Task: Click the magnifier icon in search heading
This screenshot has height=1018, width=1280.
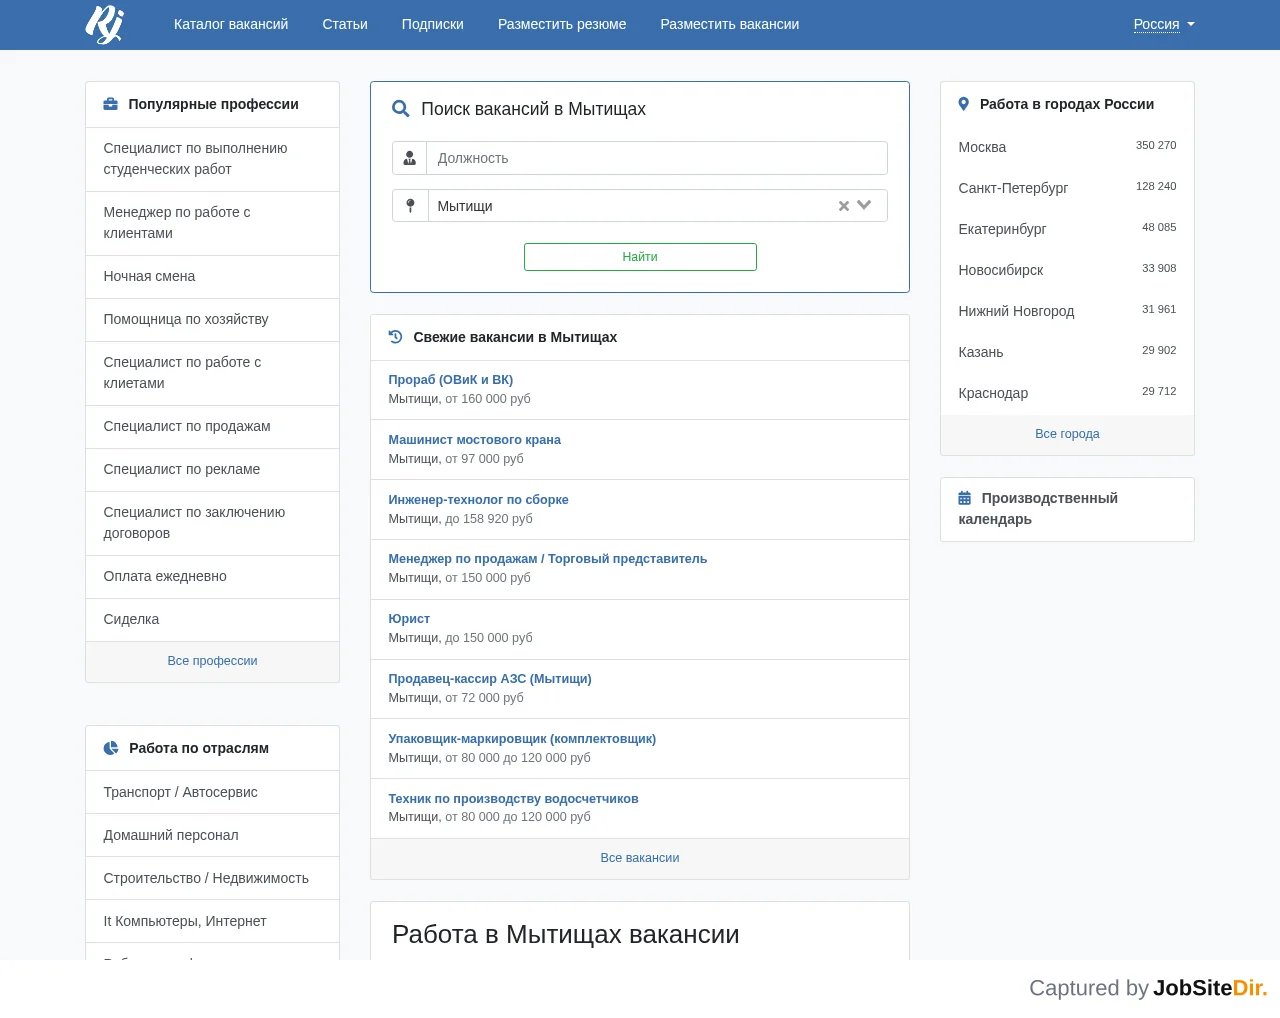Action: 400,109
